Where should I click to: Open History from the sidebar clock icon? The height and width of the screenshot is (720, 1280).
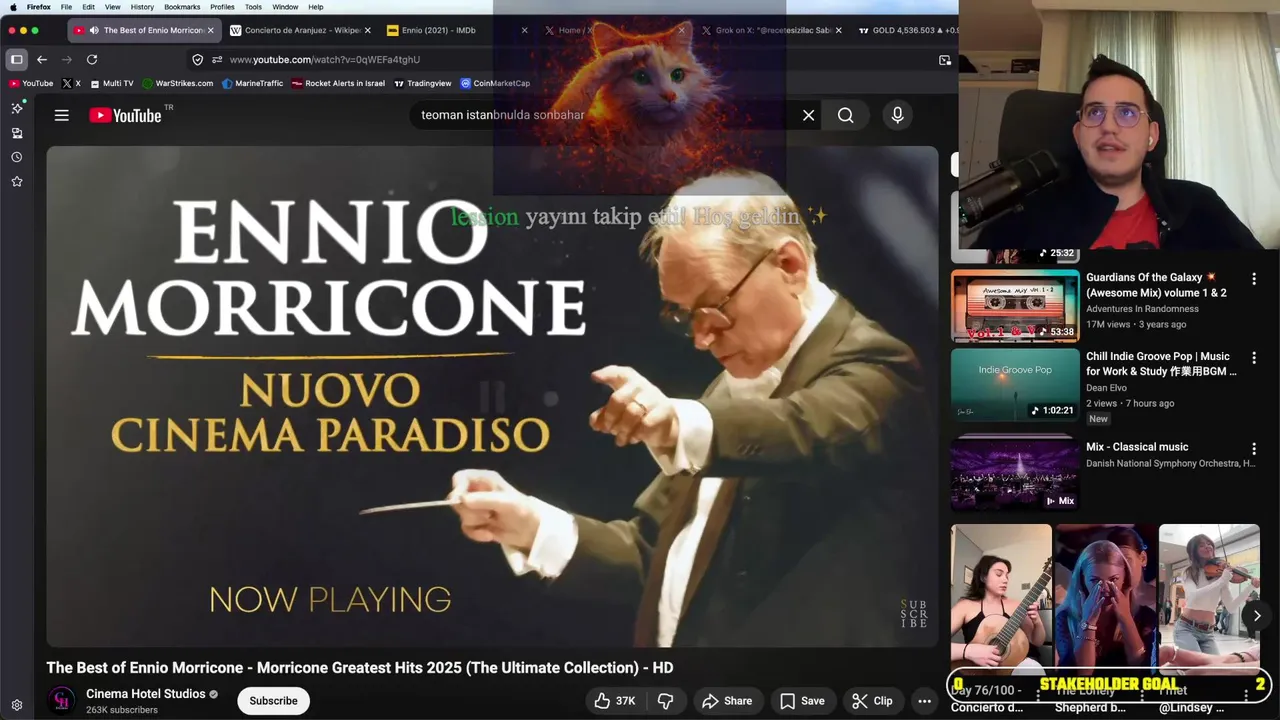[17, 157]
